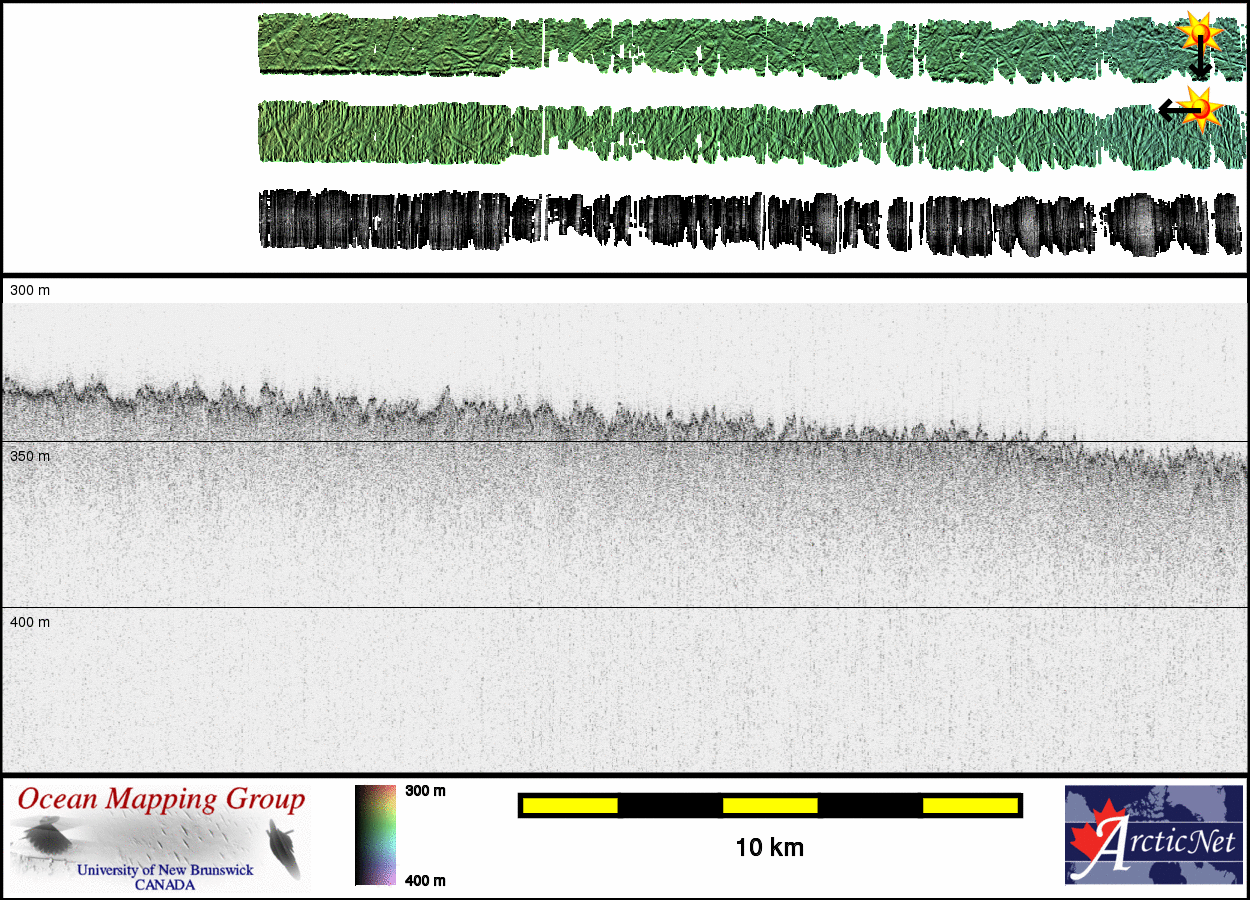The width and height of the screenshot is (1250, 900).
Task: Click the middle yellow segment of the scale bar
Action: pos(769,805)
